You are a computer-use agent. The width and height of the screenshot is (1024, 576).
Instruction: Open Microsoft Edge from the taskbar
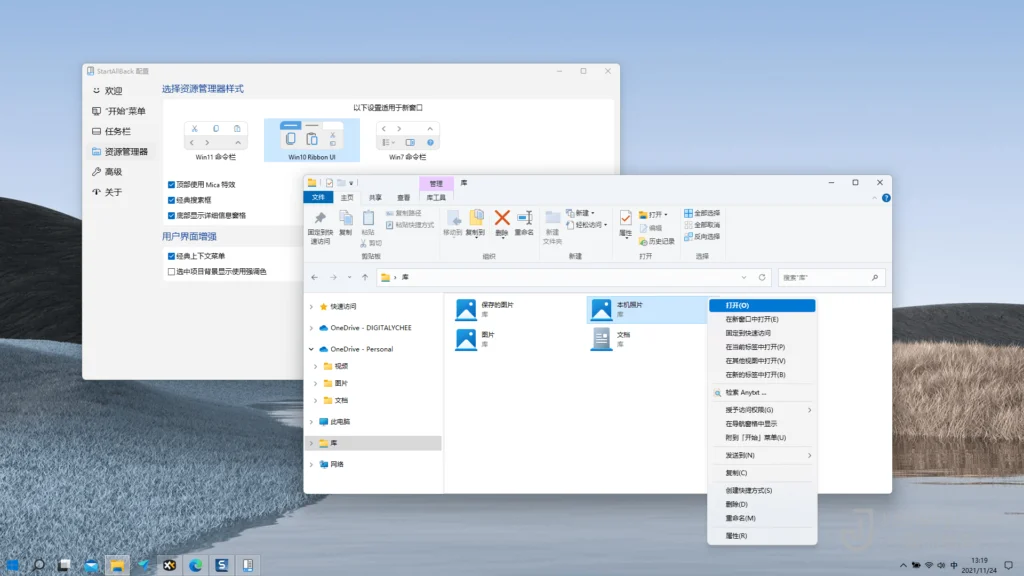point(195,565)
